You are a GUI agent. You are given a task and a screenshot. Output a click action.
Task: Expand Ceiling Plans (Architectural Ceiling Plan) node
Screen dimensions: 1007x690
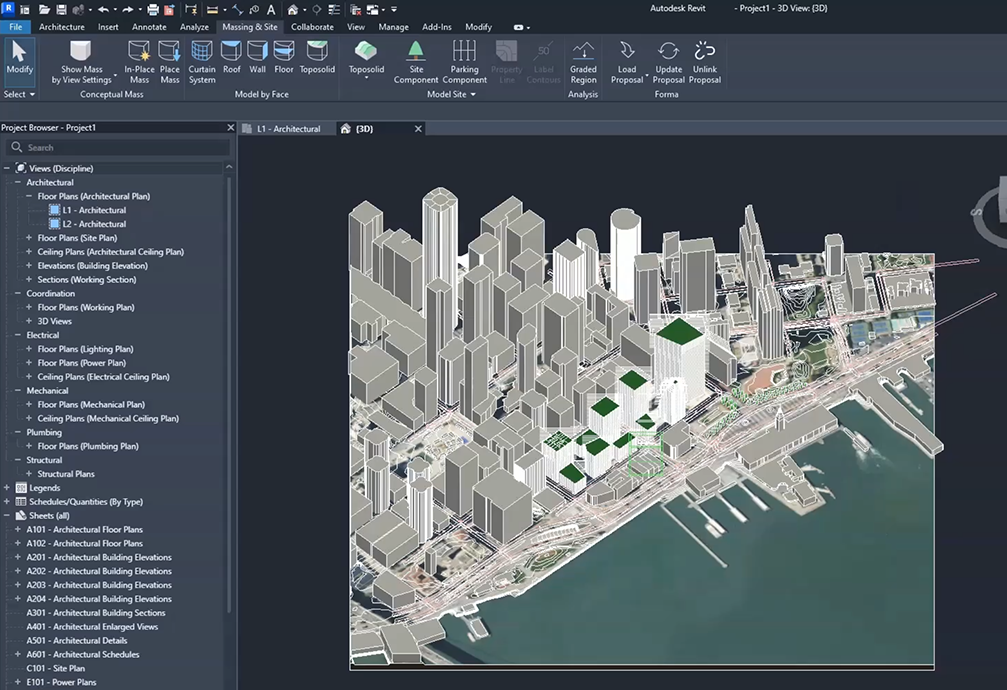pyautogui.click(x=29, y=252)
